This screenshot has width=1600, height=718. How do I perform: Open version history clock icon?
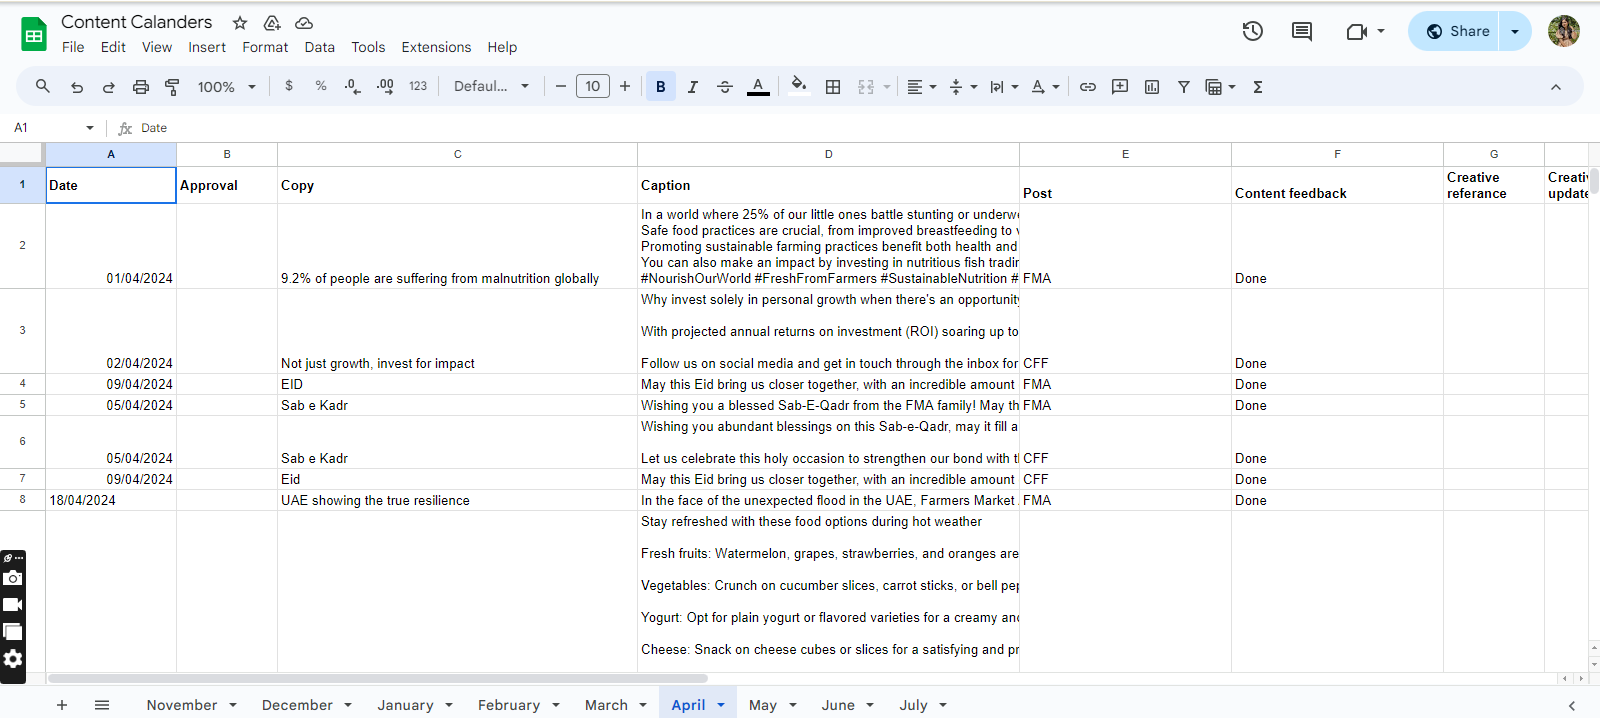tap(1253, 31)
